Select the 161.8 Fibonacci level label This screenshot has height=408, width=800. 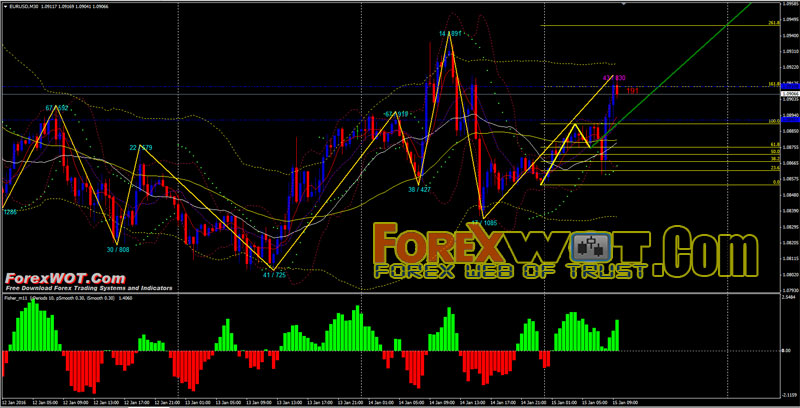[x=773, y=84]
